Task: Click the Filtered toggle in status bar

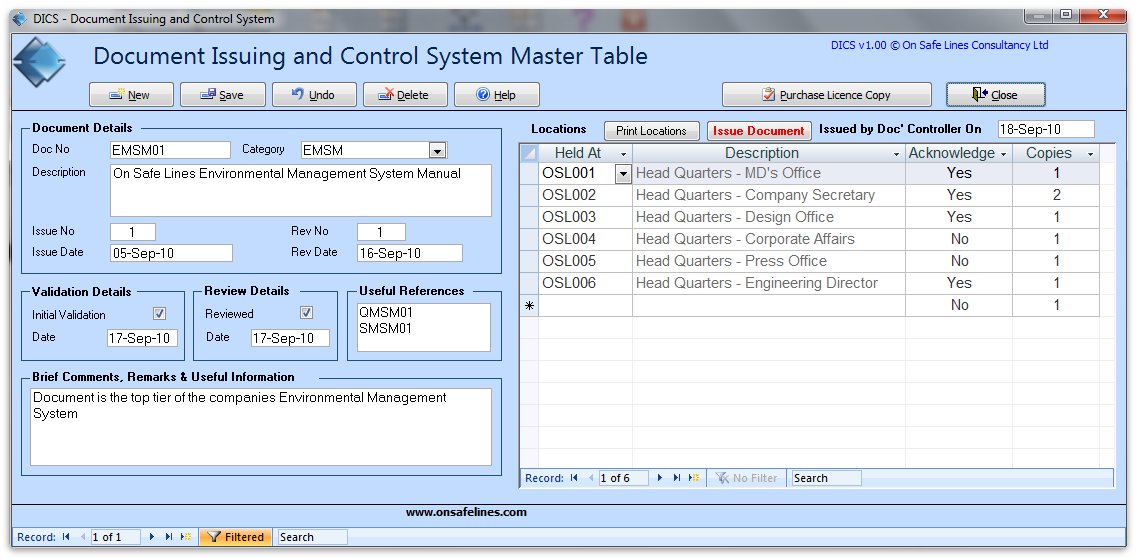Action: (x=235, y=537)
